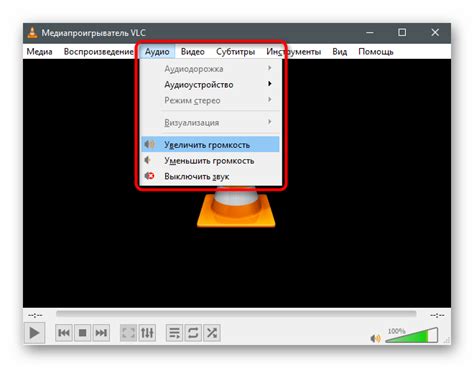The image size is (474, 368).
Task: Toggle shuffle random playback button
Action: [212, 332]
